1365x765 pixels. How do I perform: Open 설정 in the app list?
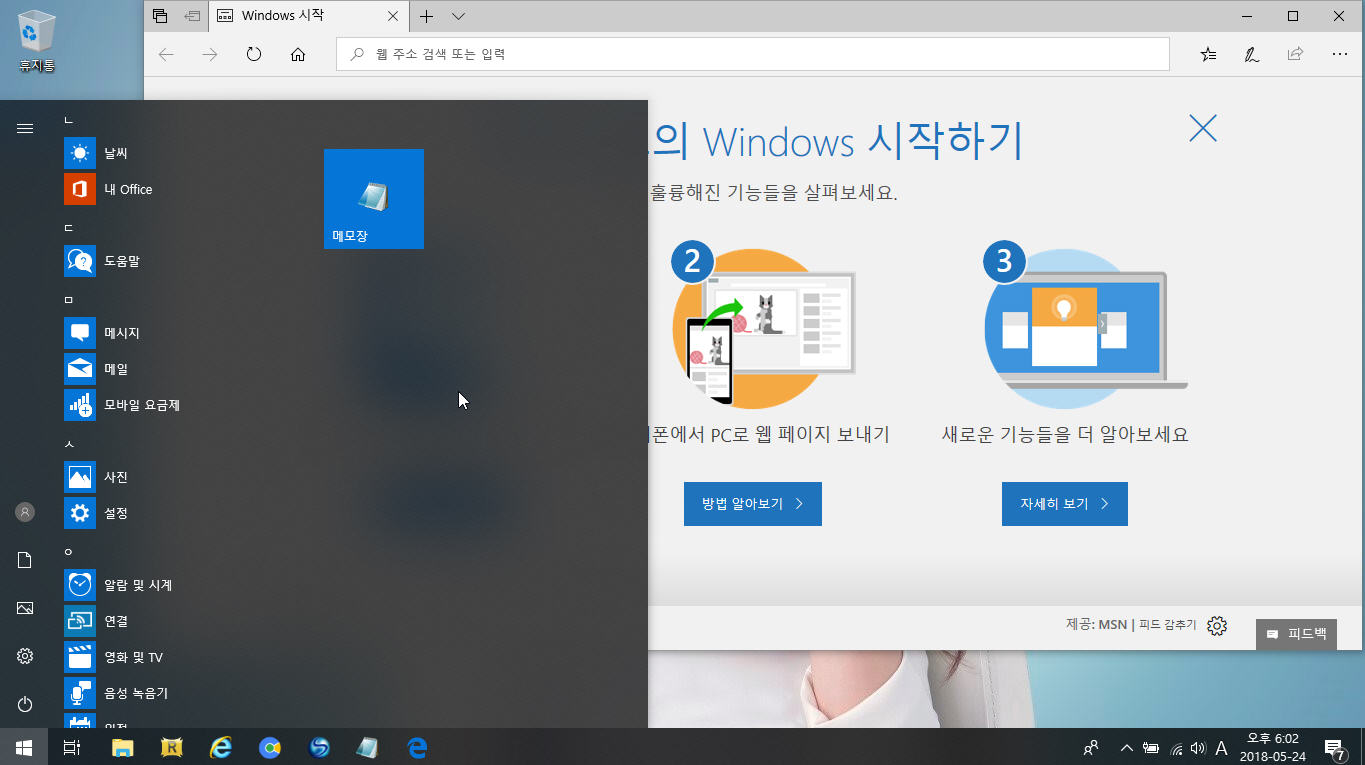point(80,513)
